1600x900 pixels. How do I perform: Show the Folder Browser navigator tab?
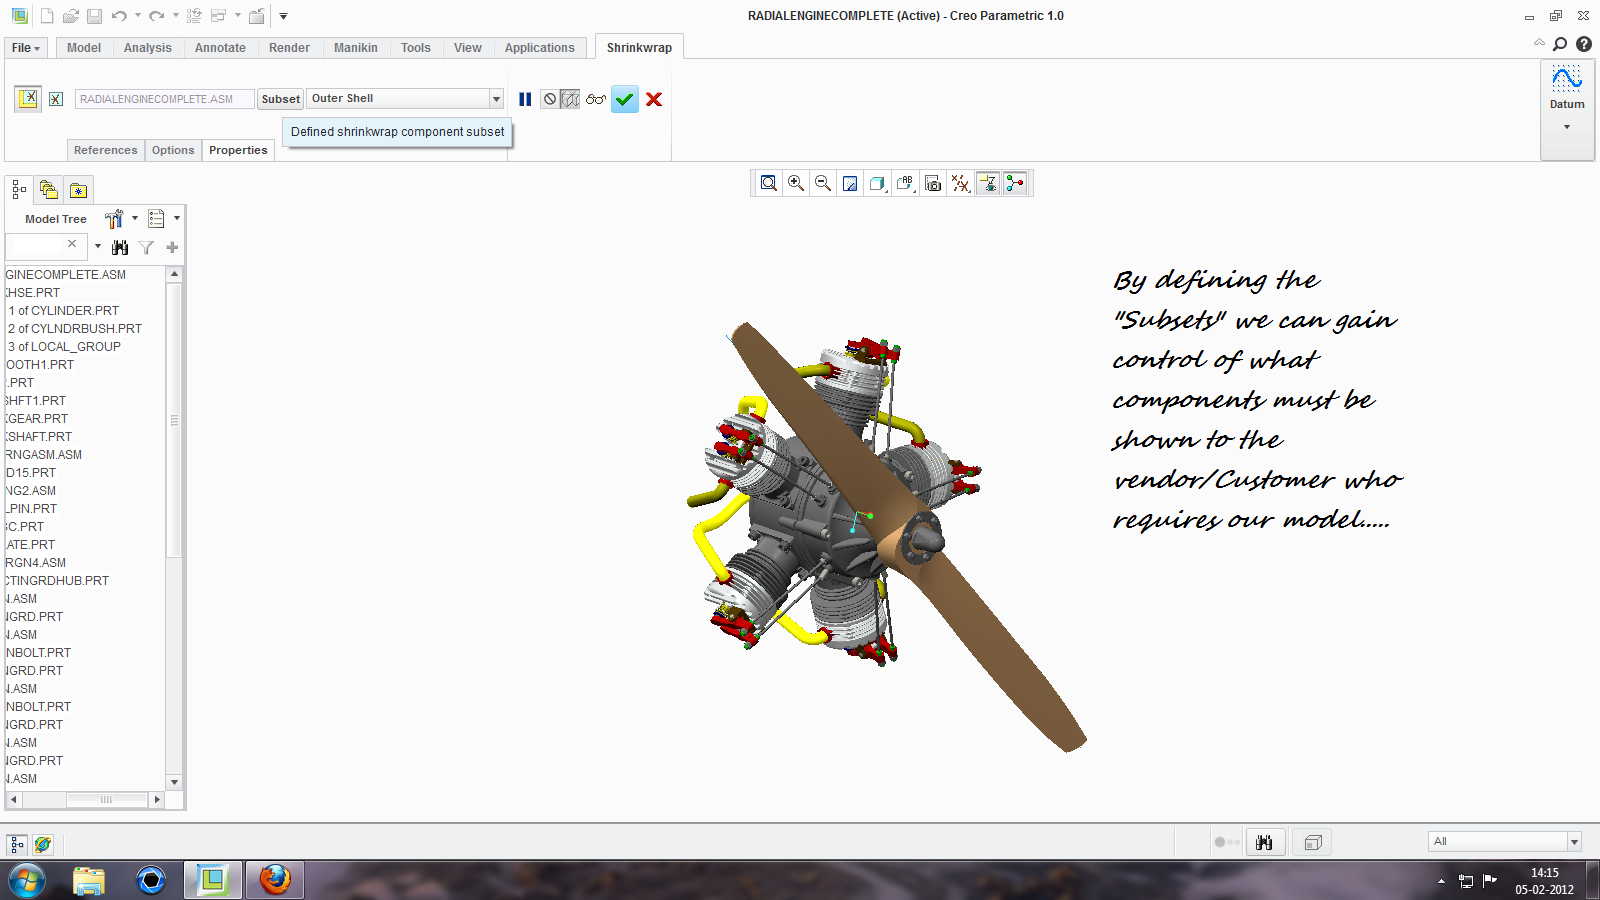point(48,189)
